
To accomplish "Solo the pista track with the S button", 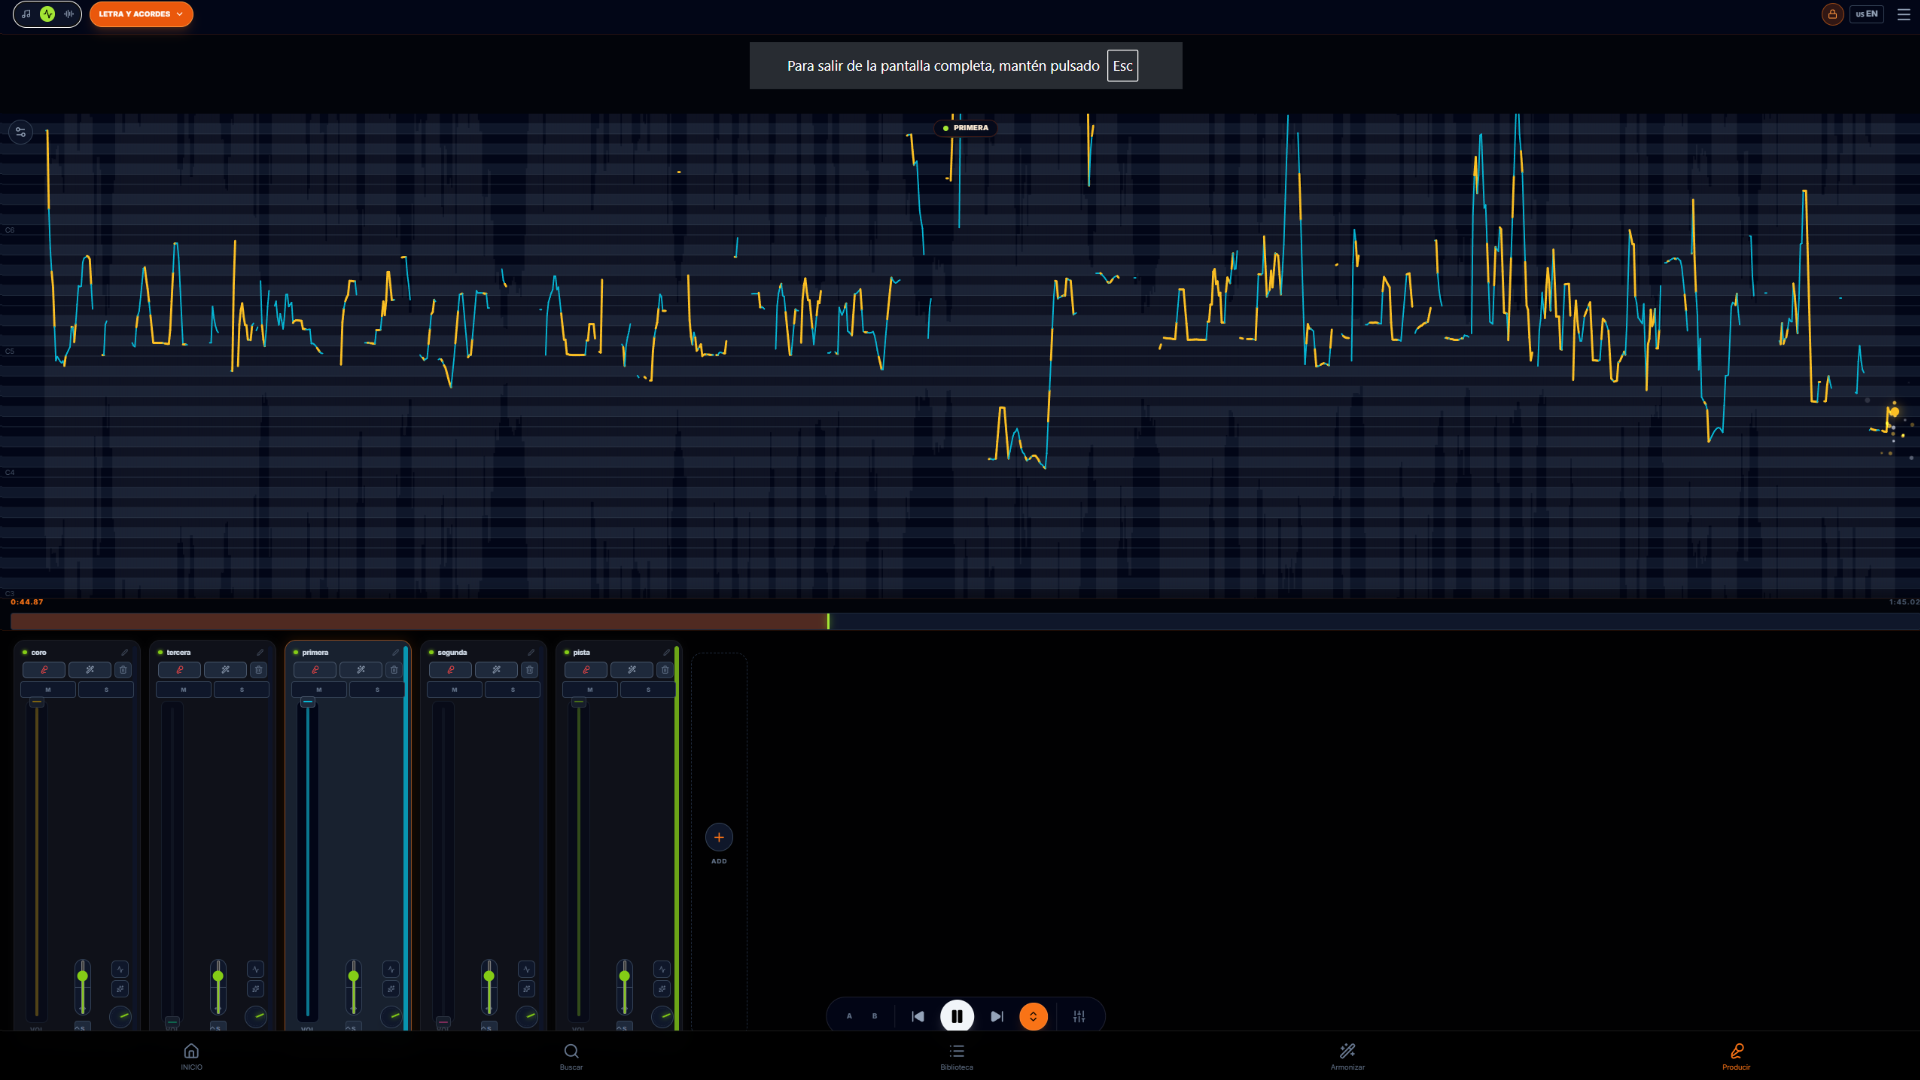I will pyautogui.click(x=648, y=689).
